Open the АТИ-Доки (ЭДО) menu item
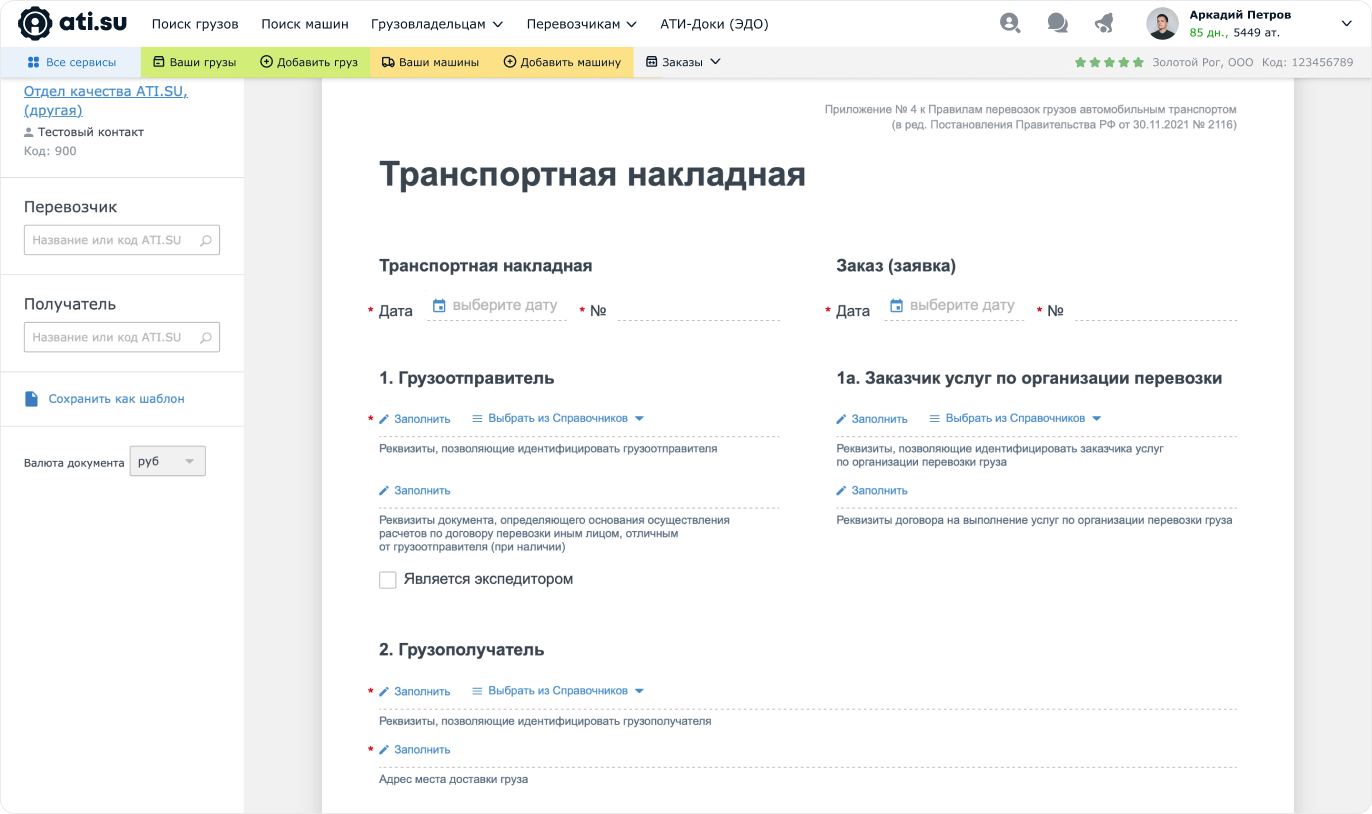 coord(714,24)
